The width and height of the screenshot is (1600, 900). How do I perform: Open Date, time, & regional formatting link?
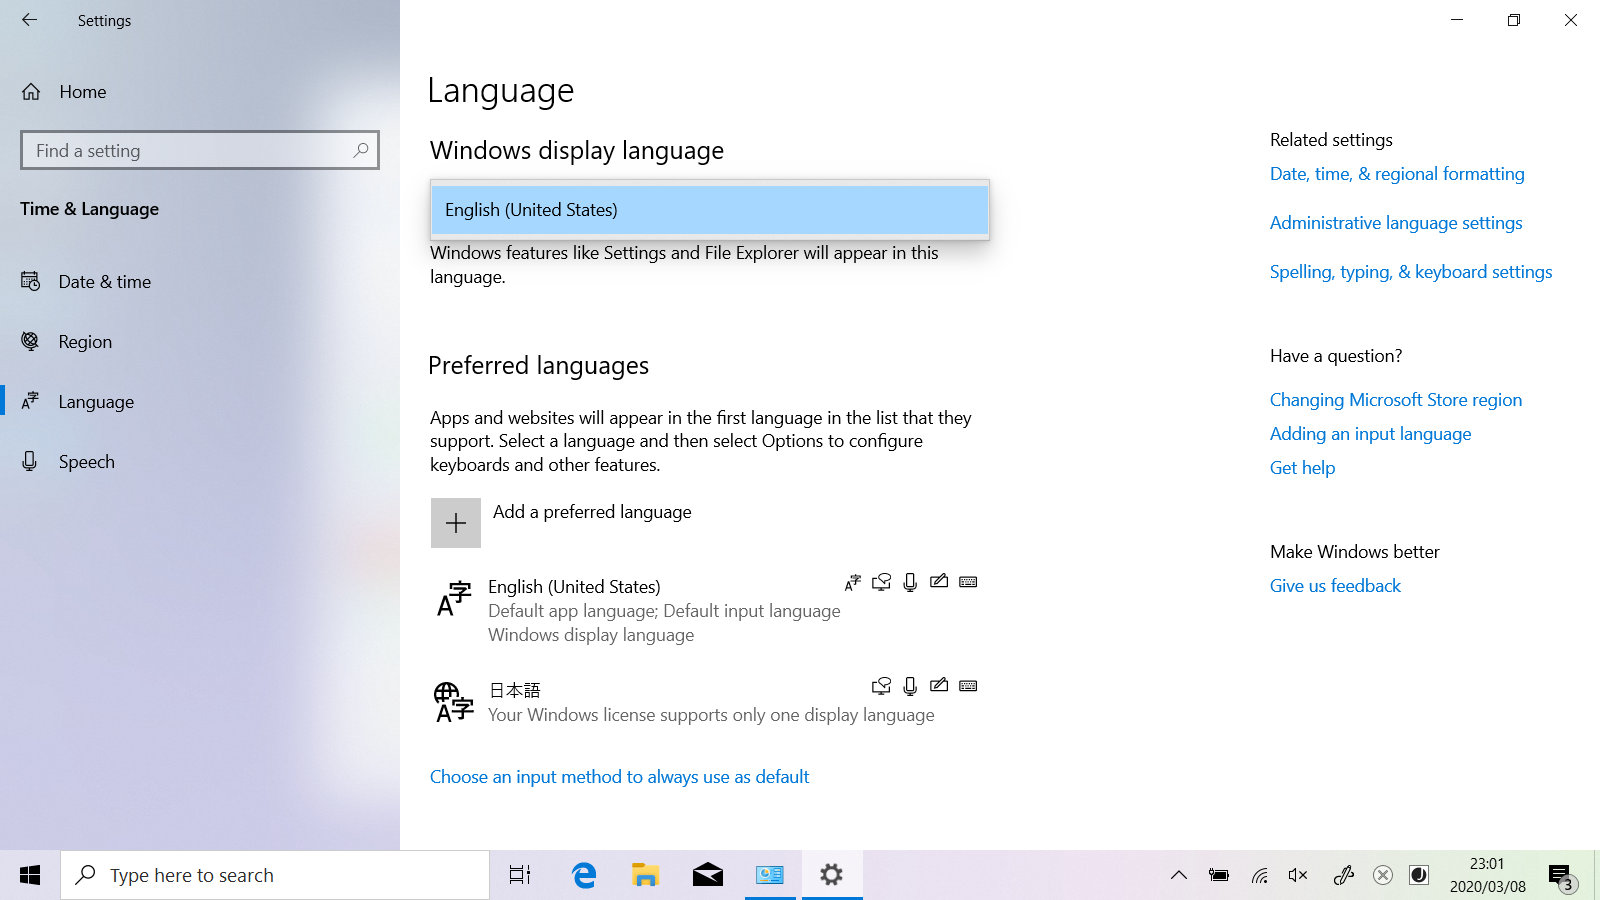pyautogui.click(x=1397, y=174)
